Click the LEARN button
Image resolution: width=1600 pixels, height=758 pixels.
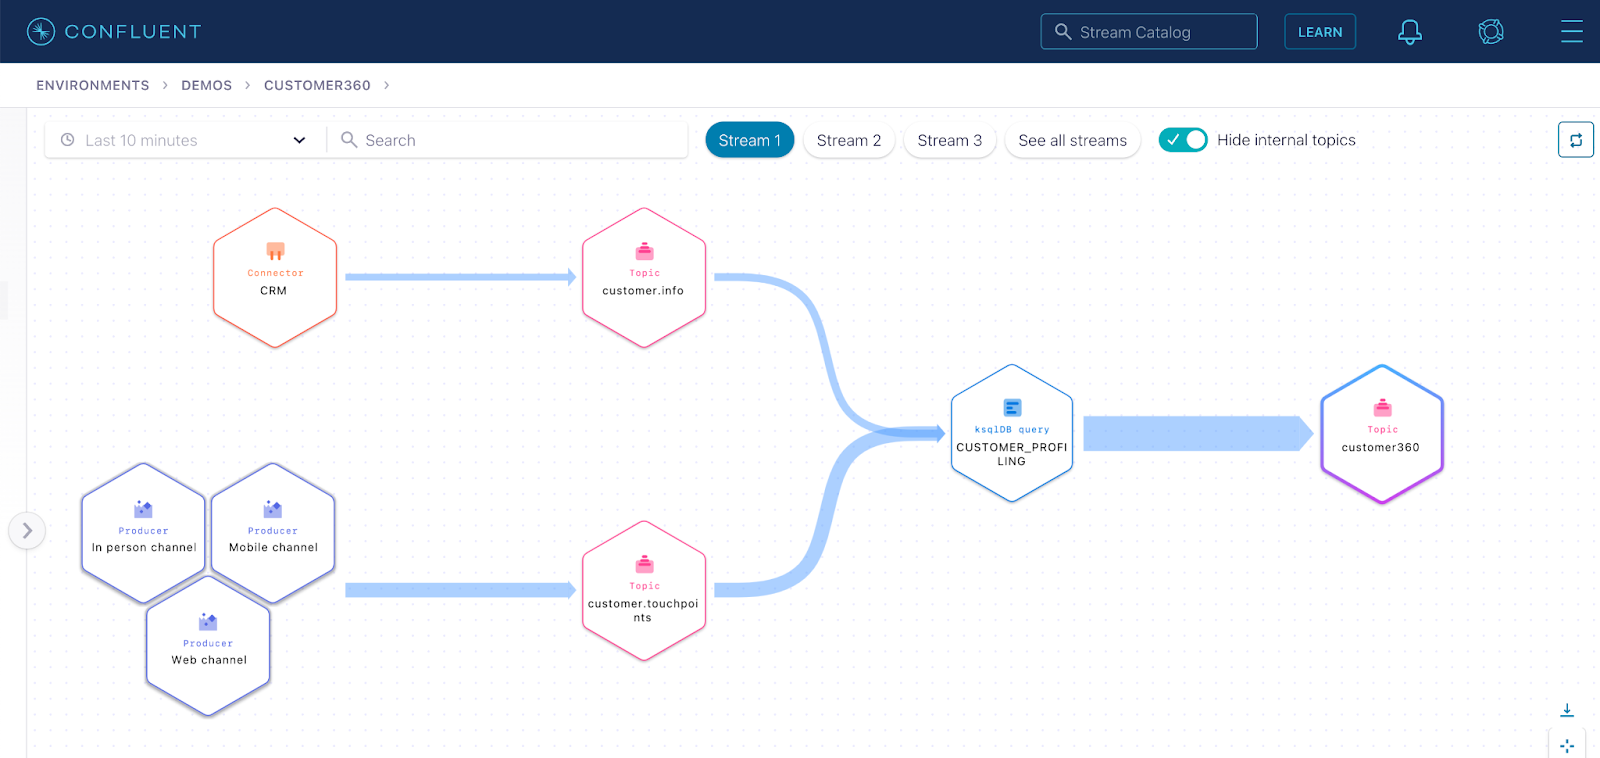pos(1320,32)
